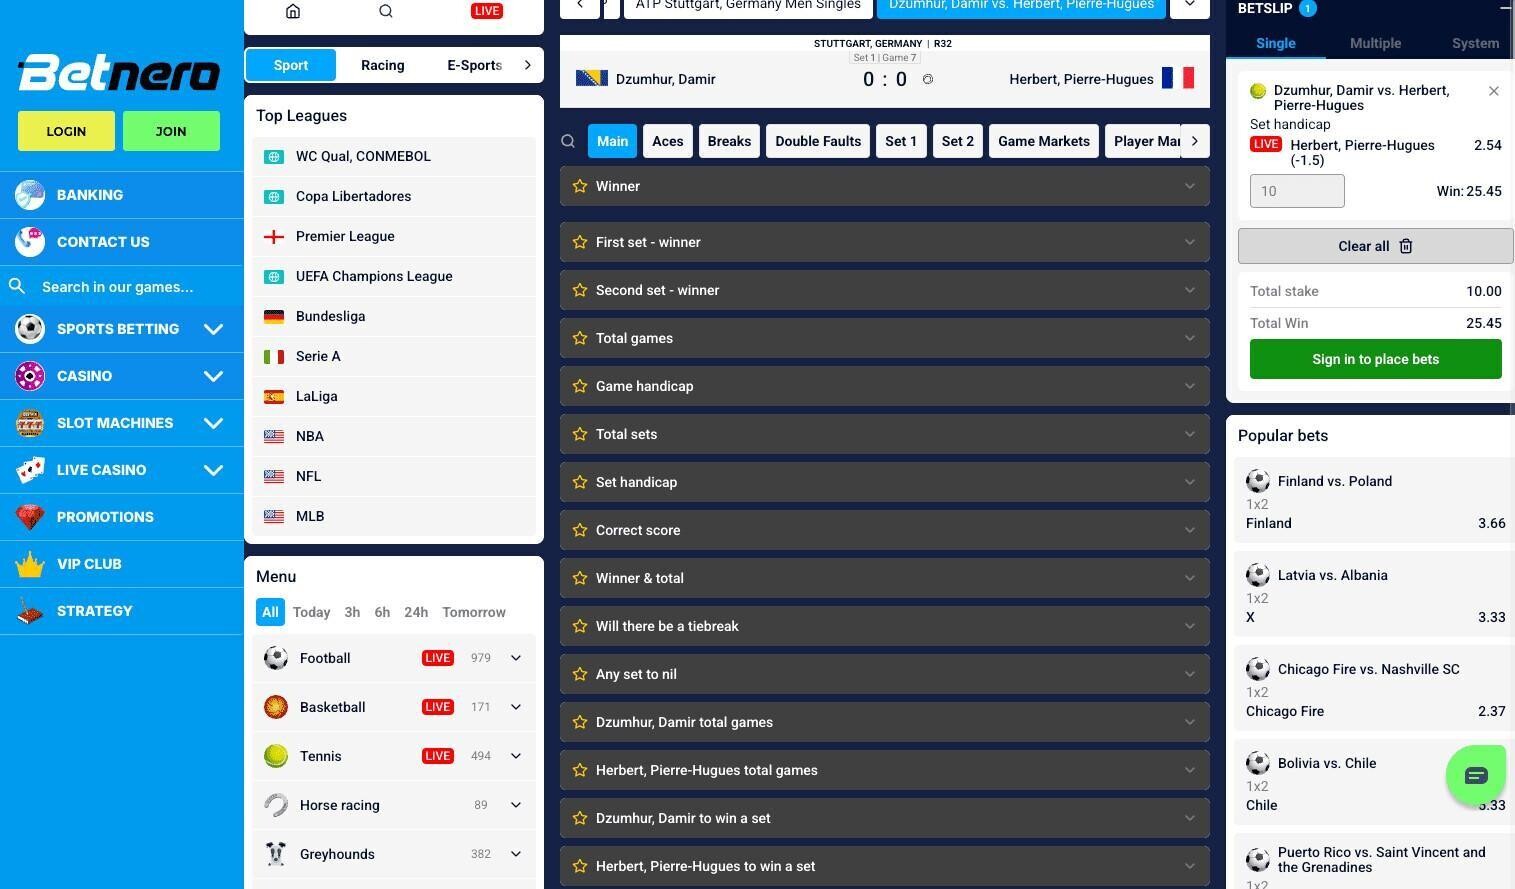Star the Second set - winner market
Screen dimensions: 1515x889
(x=579, y=290)
